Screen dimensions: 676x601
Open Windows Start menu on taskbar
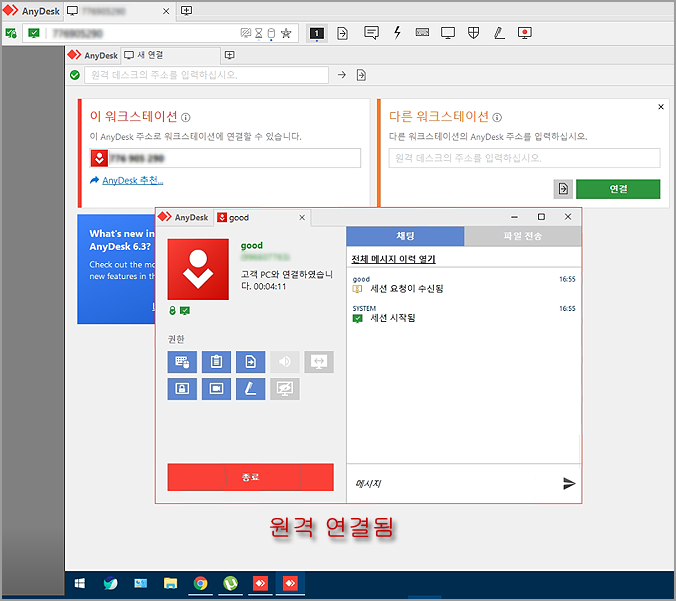click(80, 583)
